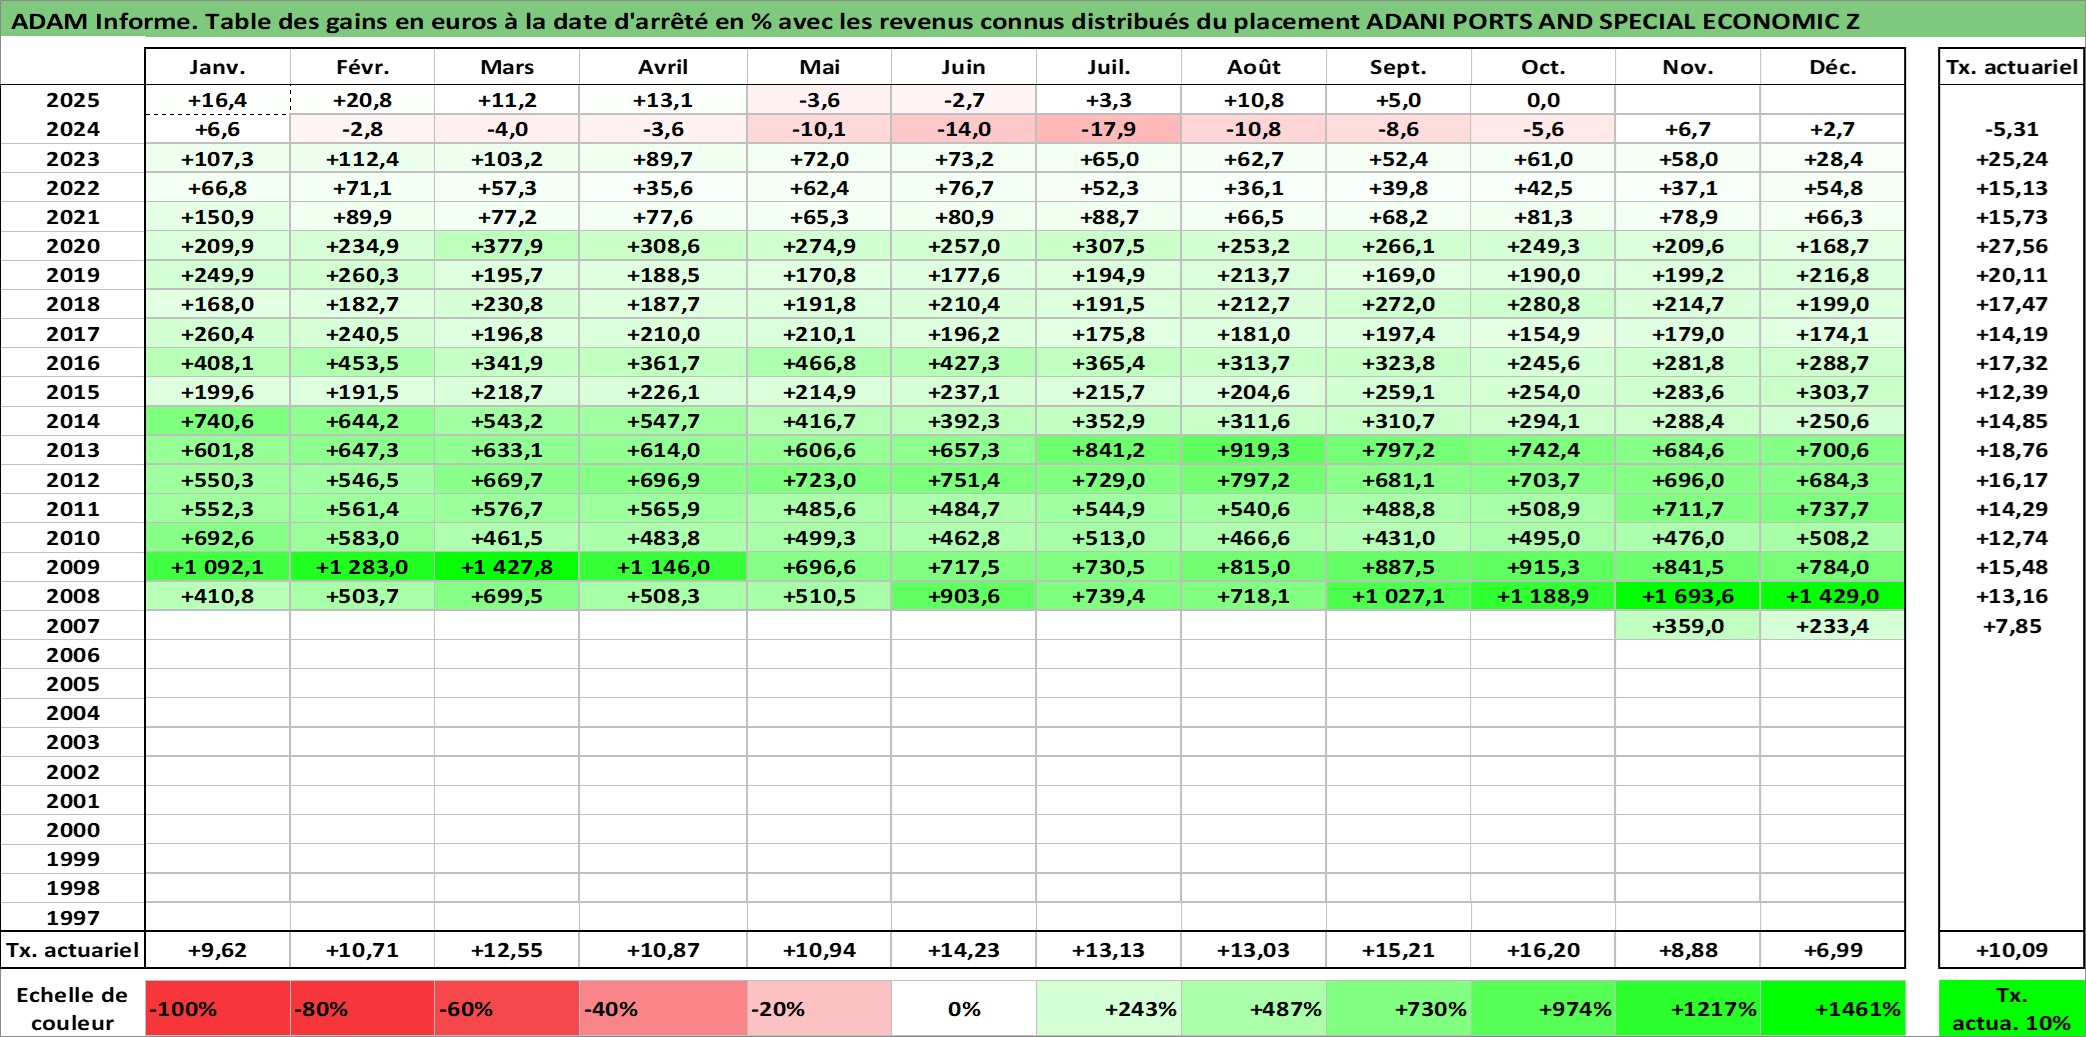This screenshot has width=2086, height=1037.
Task: Select the +730% green scale swatch
Action: tap(1398, 1008)
